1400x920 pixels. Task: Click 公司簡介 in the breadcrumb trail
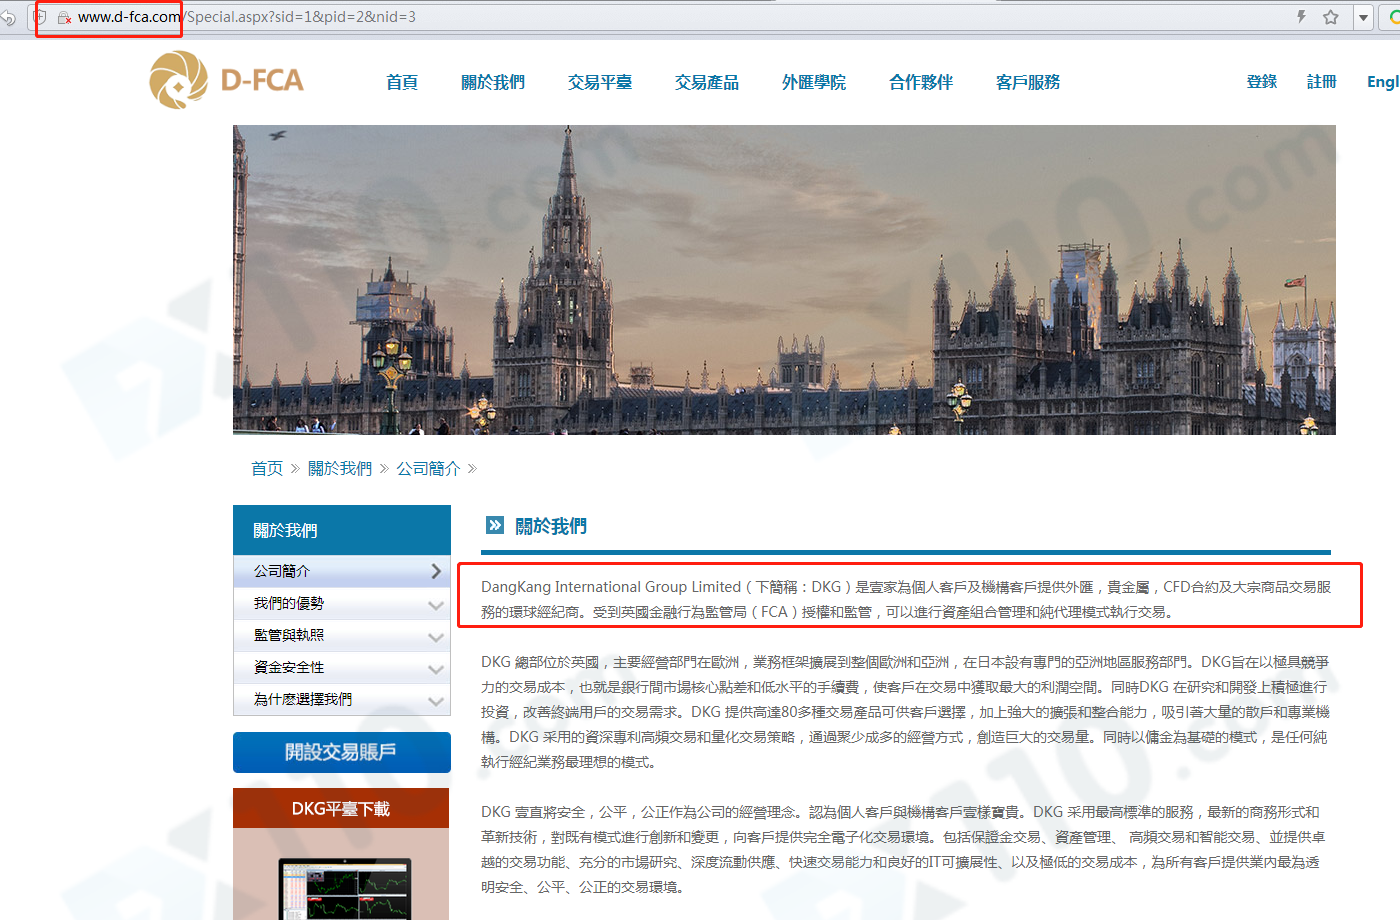(428, 468)
